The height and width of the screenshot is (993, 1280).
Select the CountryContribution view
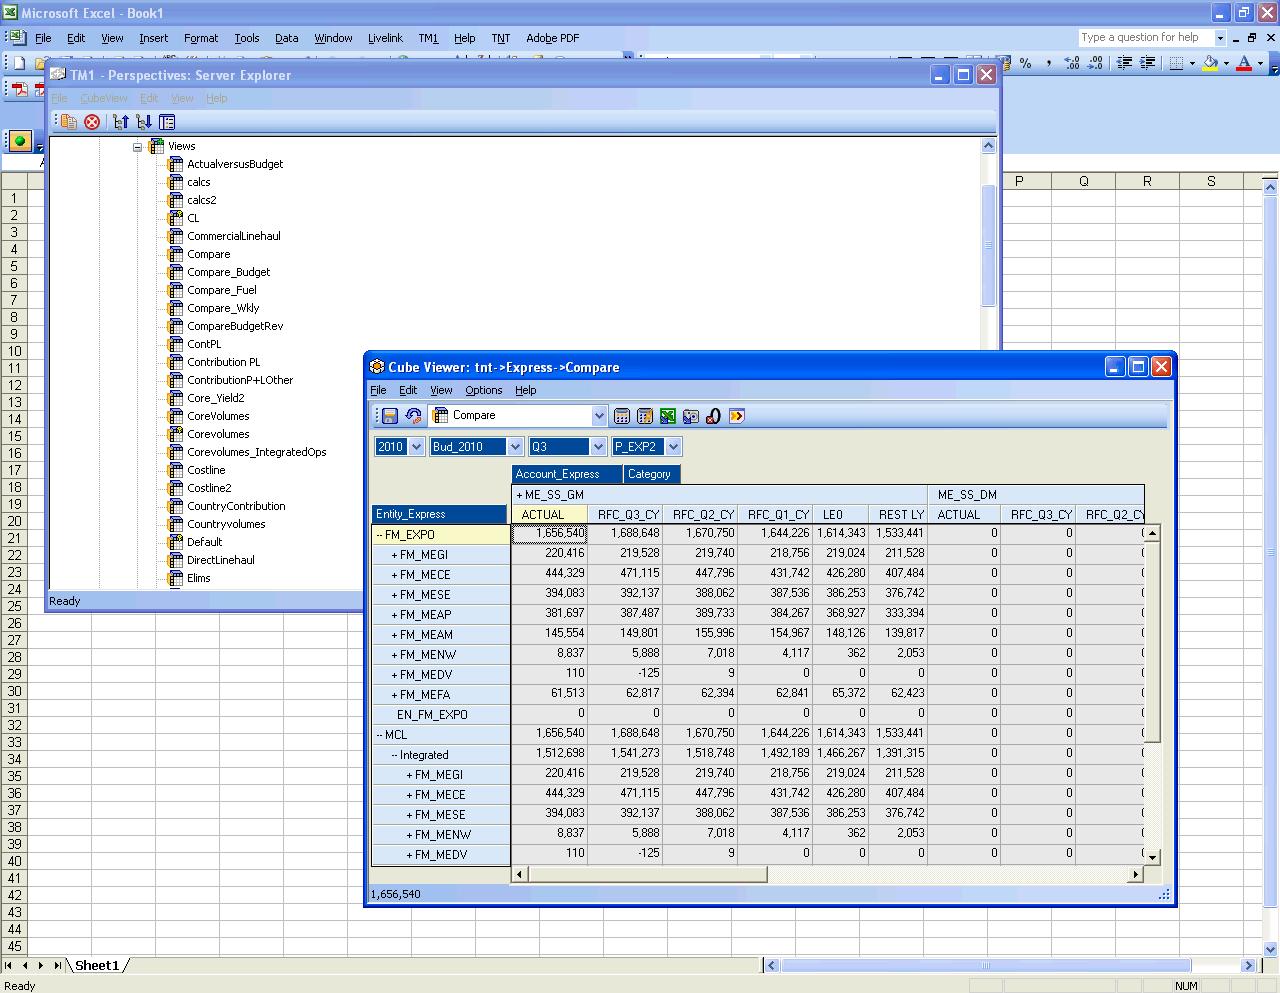(236, 506)
